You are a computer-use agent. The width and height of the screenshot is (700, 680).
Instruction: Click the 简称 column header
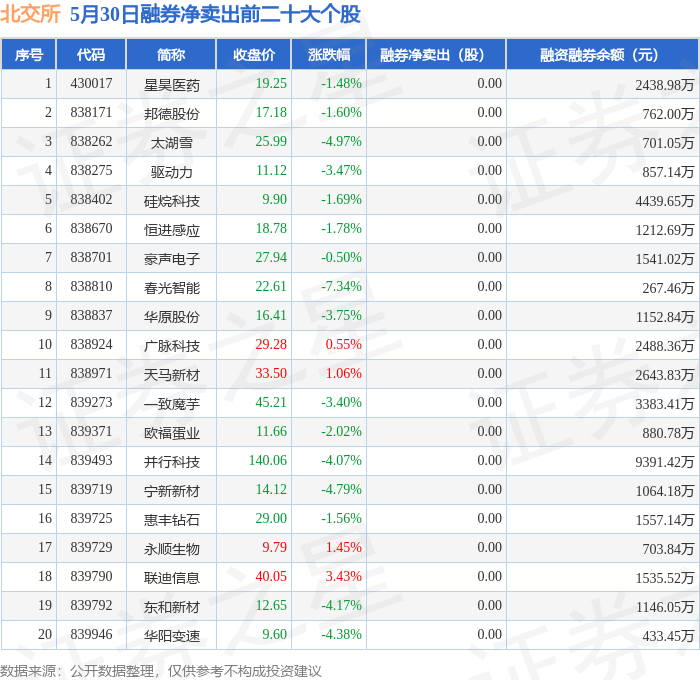pyautogui.click(x=171, y=54)
